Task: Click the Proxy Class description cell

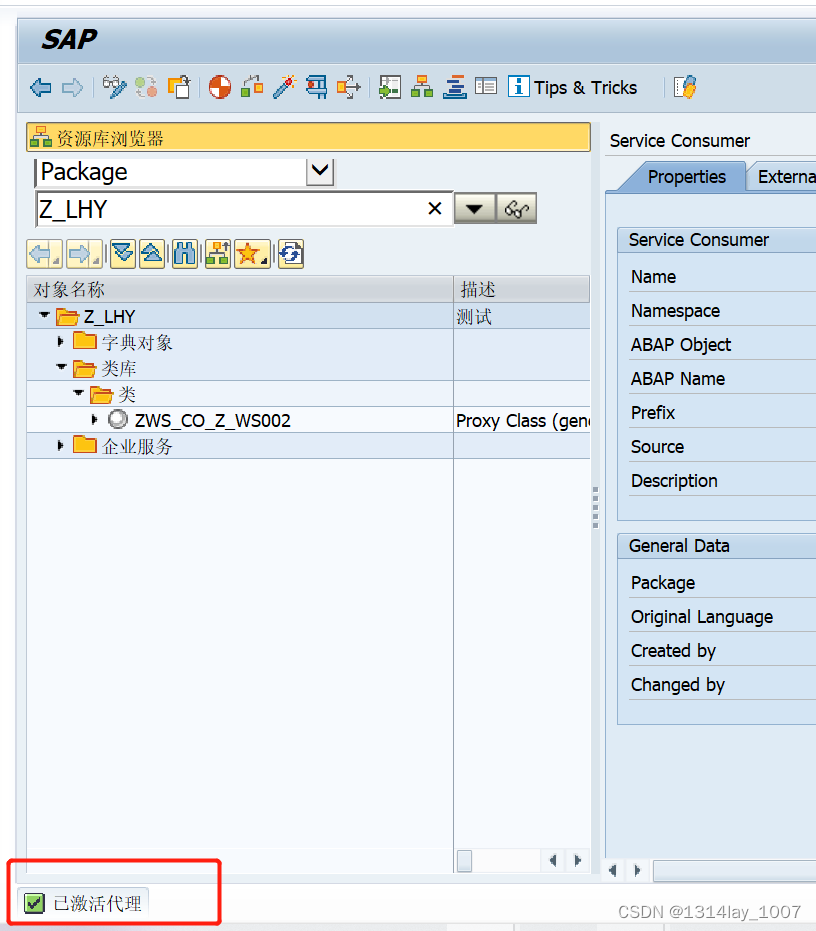Action: 522,420
